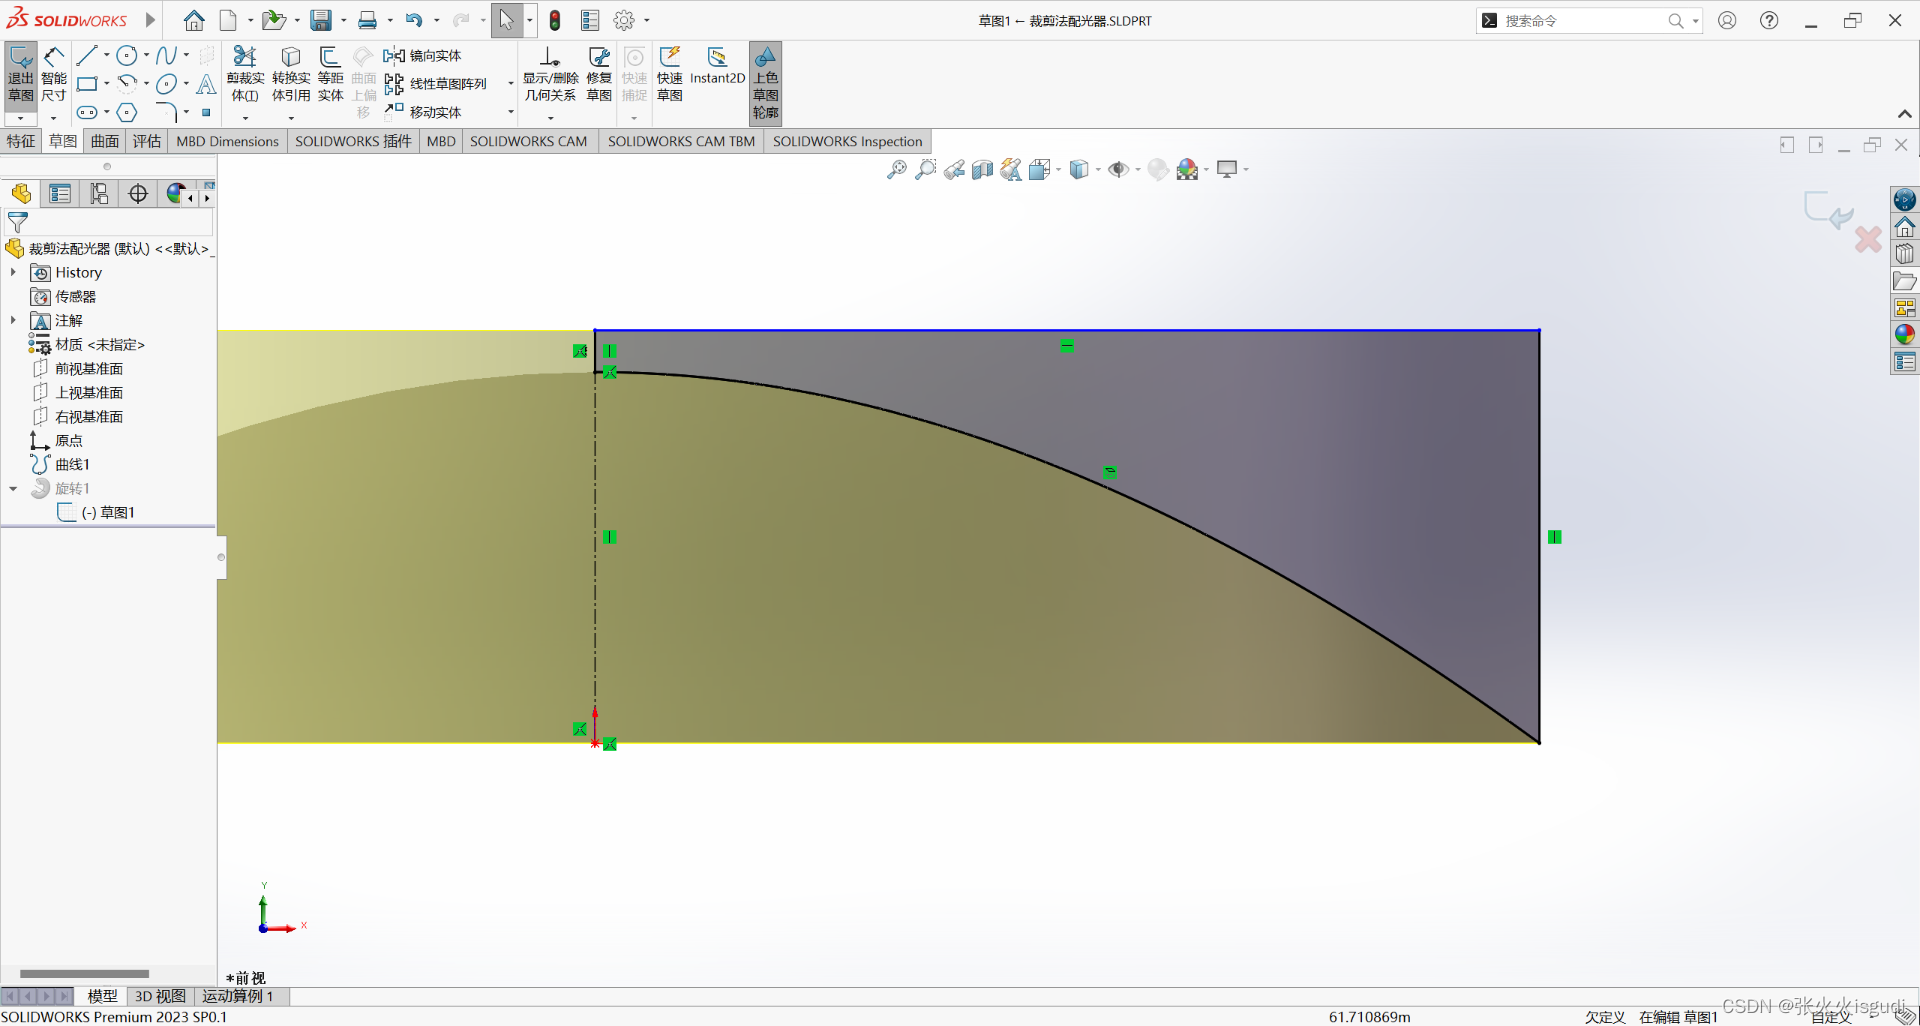Click Move Entities (移动实体)

pos(422,112)
